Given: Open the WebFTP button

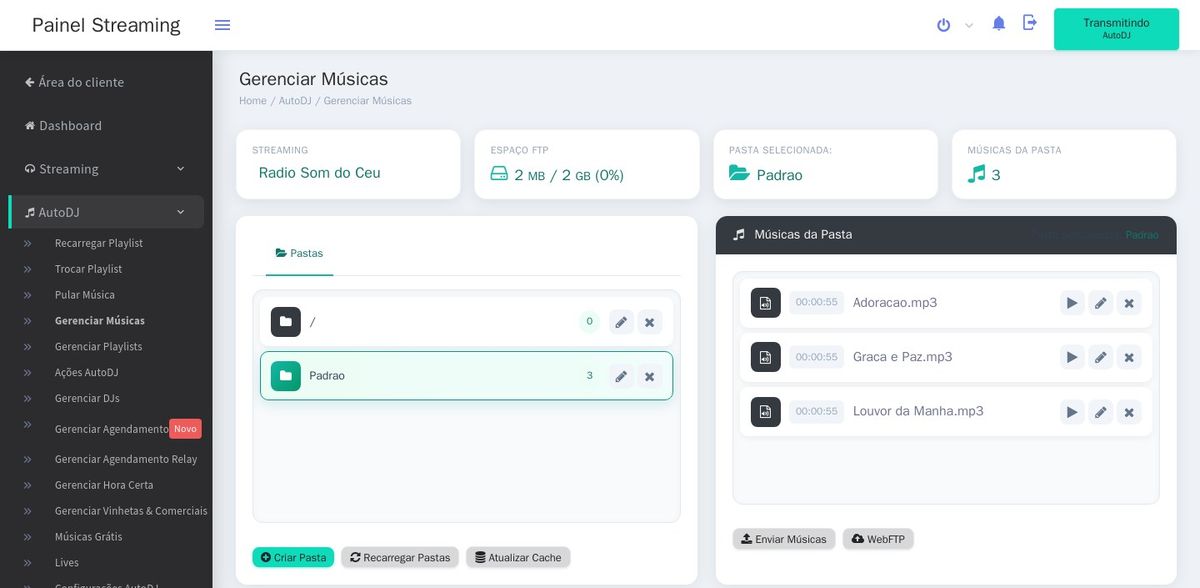Looking at the screenshot, I should click(878, 539).
